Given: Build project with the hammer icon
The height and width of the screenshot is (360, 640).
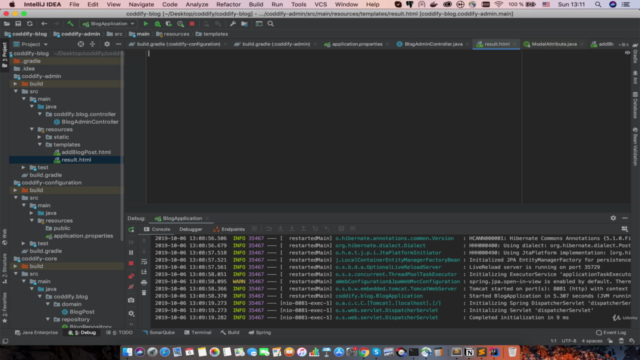Looking at the screenshot, I should 70,24.
